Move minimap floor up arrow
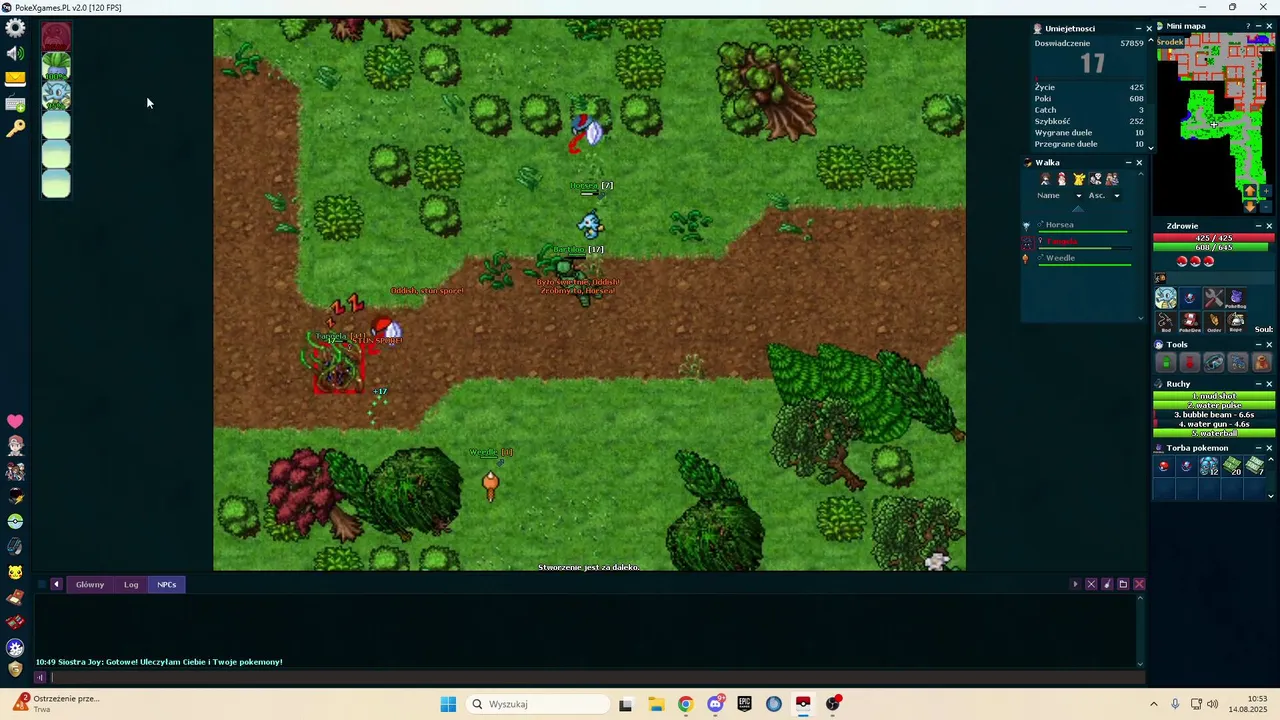1280x720 pixels. [1249, 190]
